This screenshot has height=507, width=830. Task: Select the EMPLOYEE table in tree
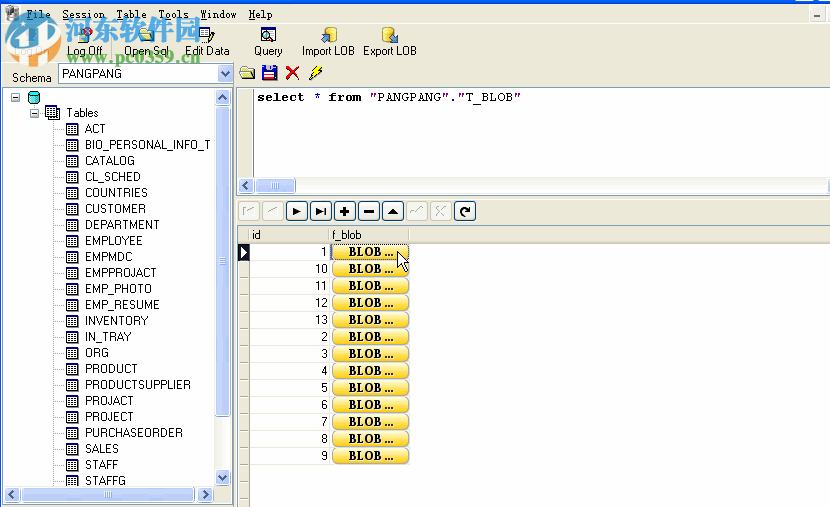(x=113, y=241)
